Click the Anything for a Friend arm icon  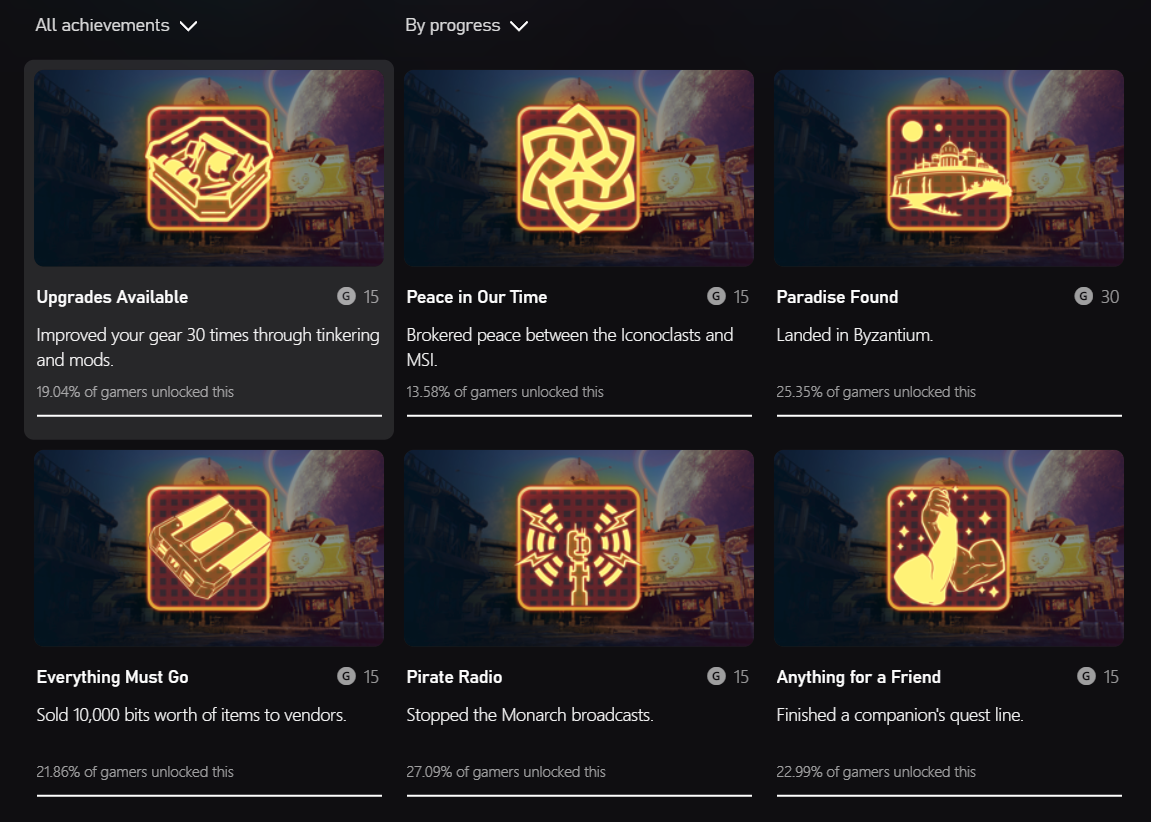point(948,548)
